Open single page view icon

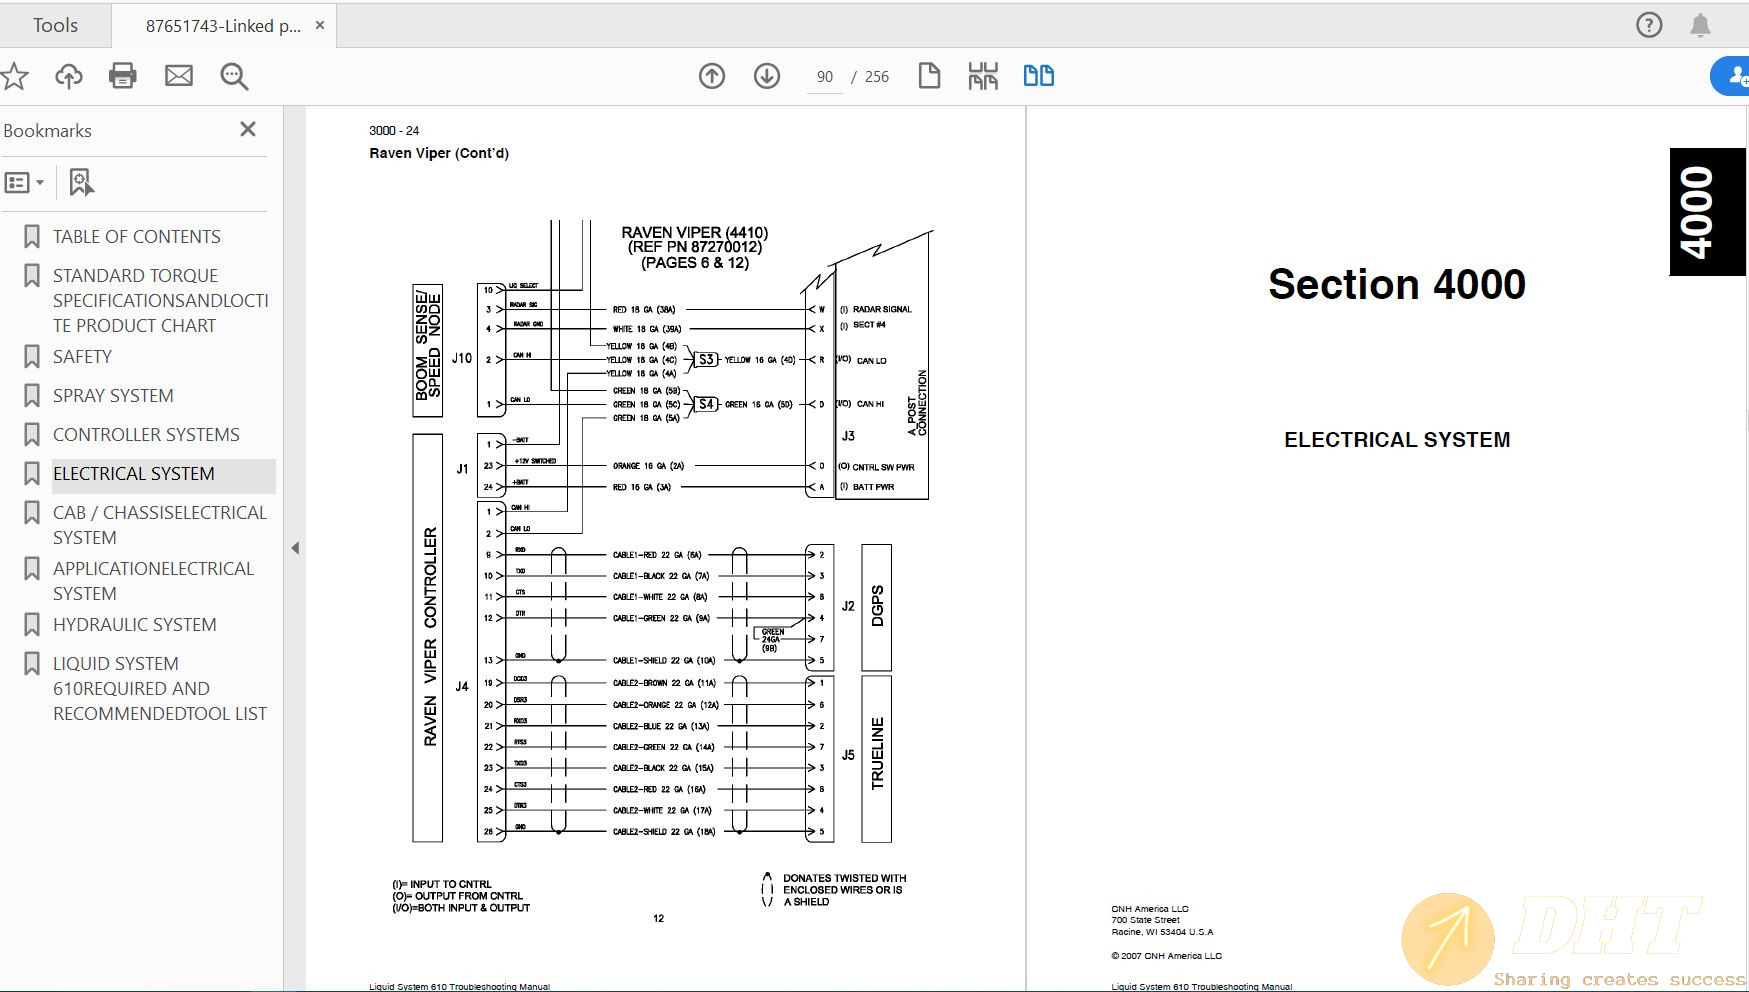928,75
